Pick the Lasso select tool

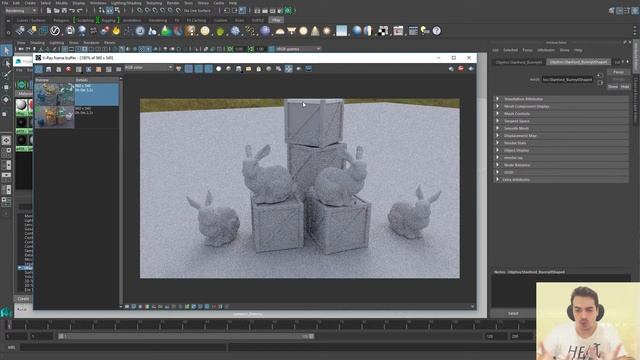coord(6,63)
